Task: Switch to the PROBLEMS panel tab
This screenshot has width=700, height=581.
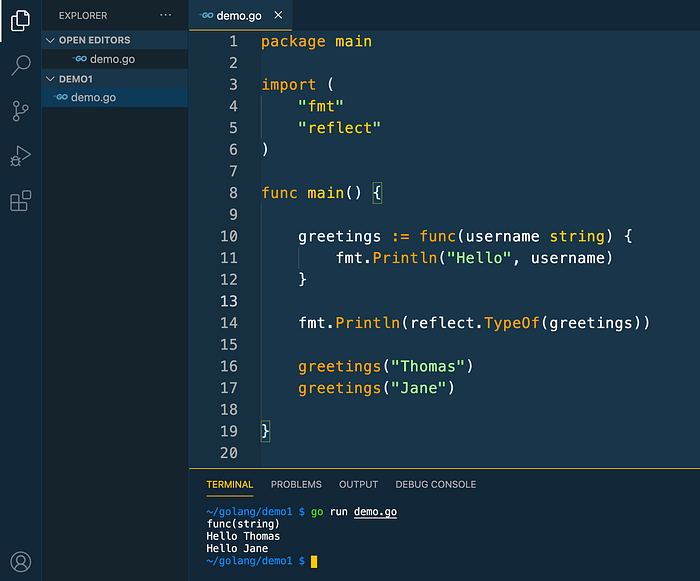Action: pyautogui.click(x=296, y=485)
